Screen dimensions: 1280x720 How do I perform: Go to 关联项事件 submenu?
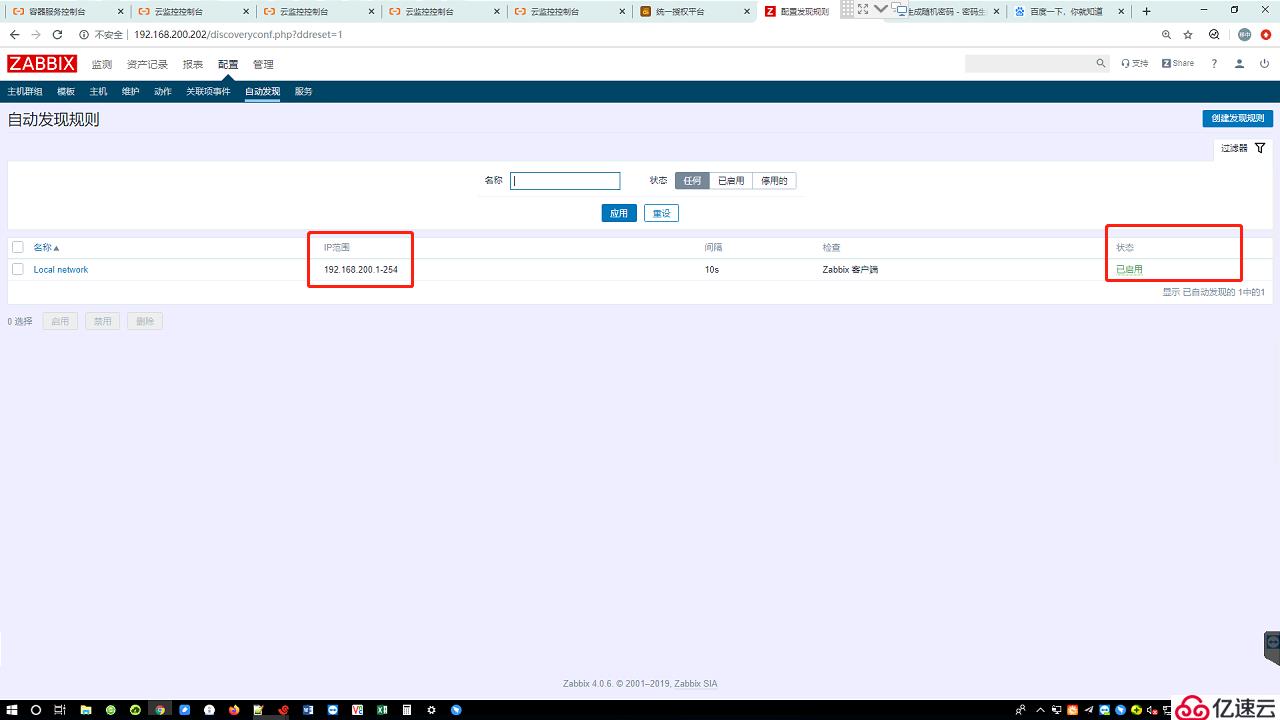pos(208,91)
